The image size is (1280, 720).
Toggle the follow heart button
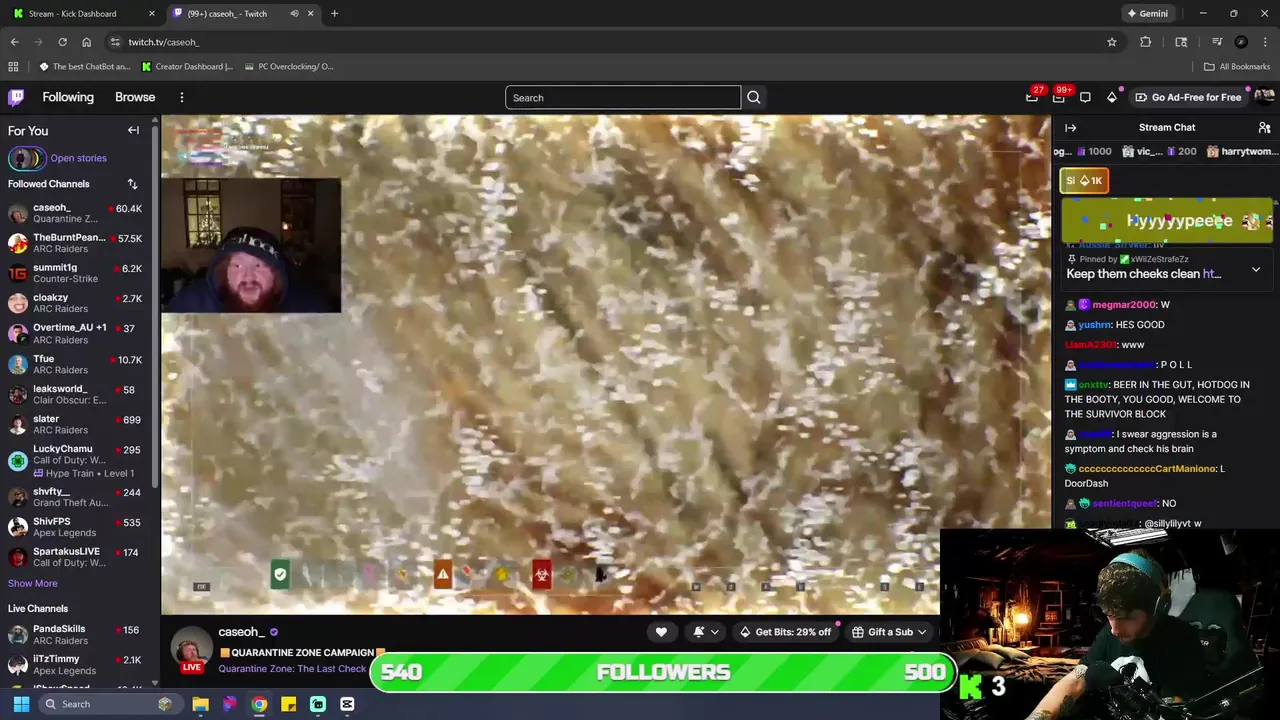661,632
